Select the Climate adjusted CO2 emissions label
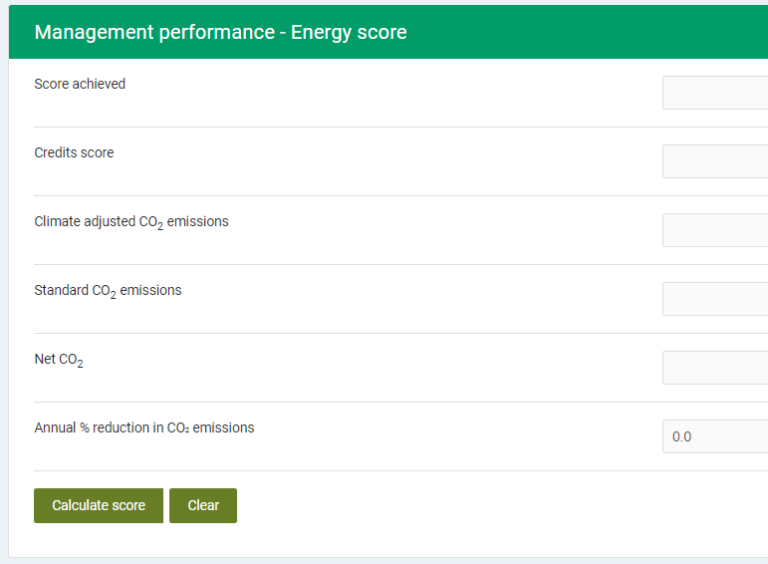 [131, 222]
